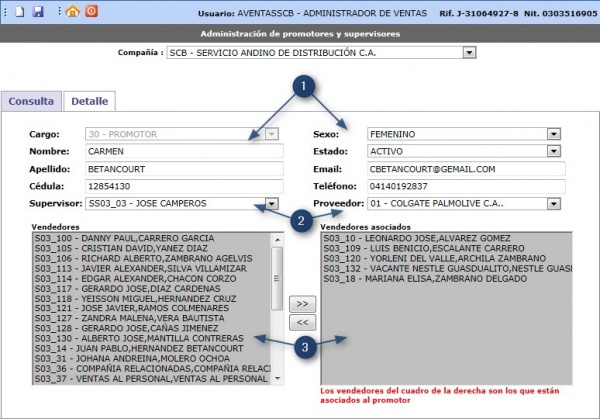The image size is (600, 419).
Task: Open the Compañía dropdown
Action: click(x=469, y=52)
